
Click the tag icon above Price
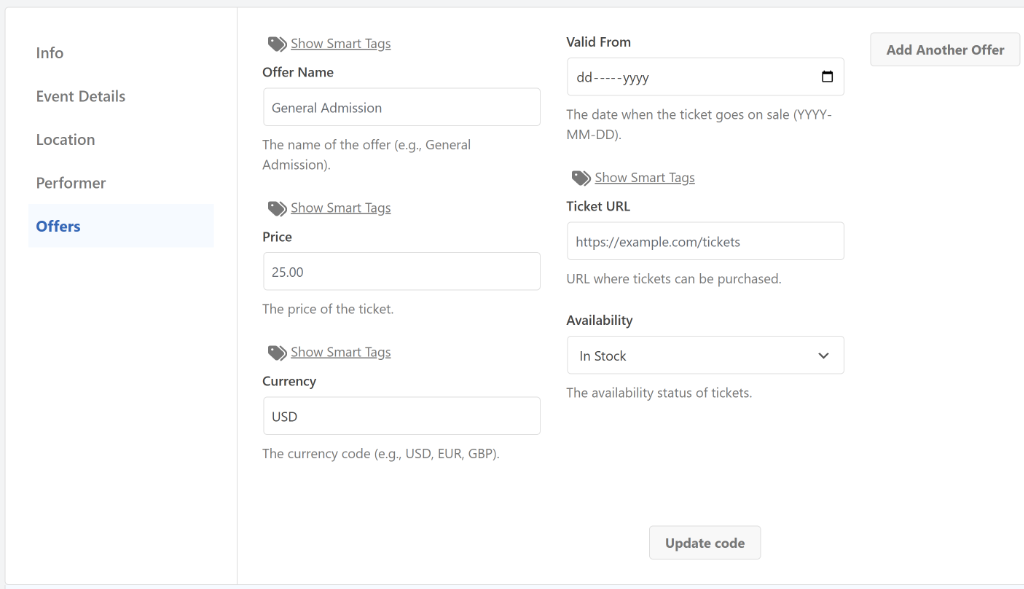coord(277,208)
